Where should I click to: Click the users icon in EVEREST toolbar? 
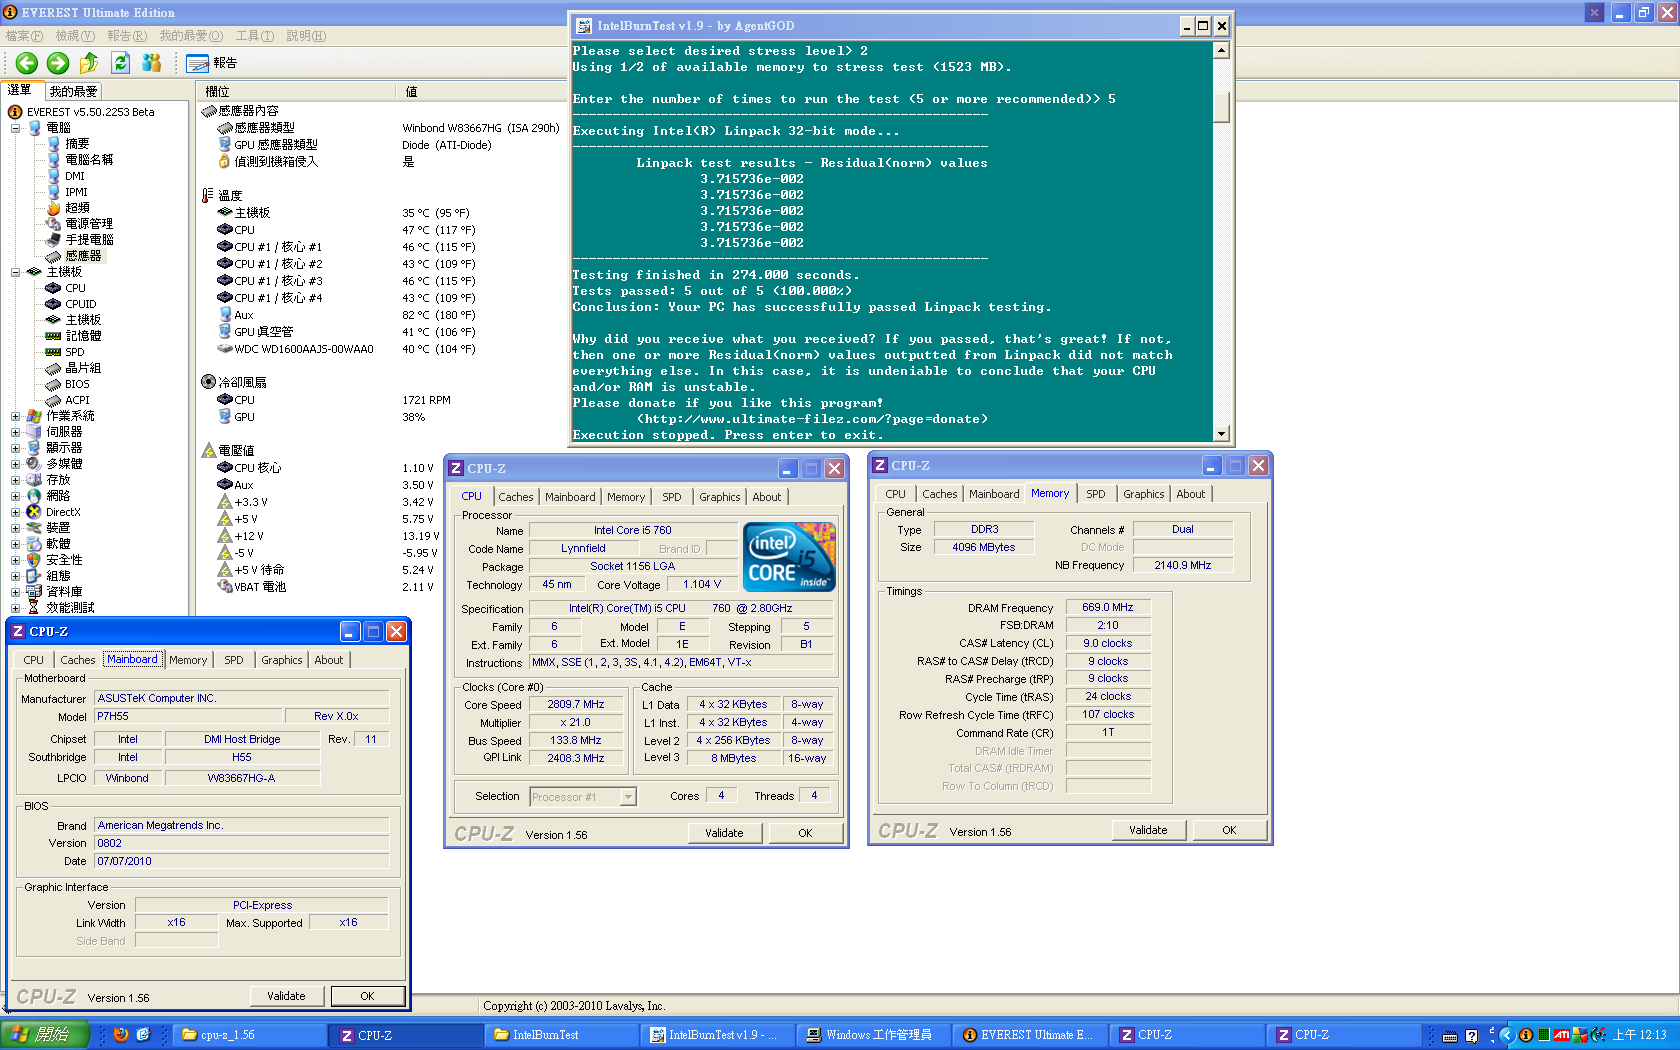pos(152,63)
